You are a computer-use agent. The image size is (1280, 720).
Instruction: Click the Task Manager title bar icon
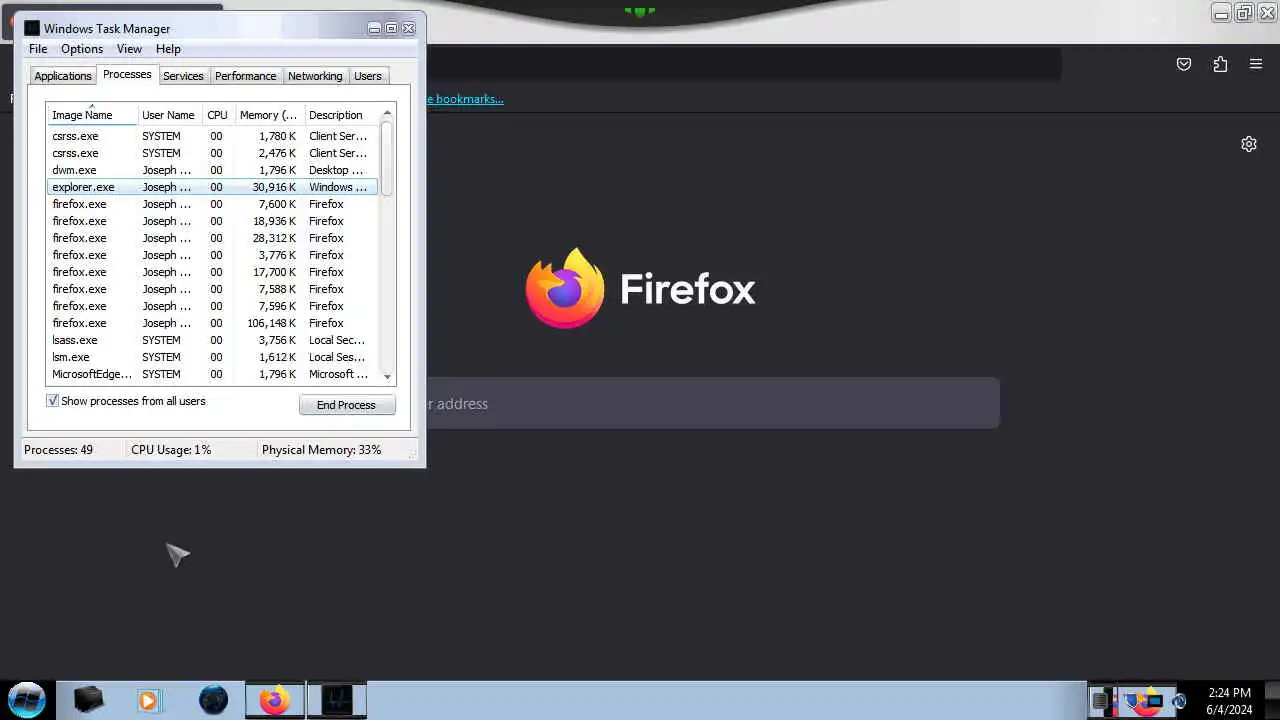pyautogui.click(x=32, y=28)
